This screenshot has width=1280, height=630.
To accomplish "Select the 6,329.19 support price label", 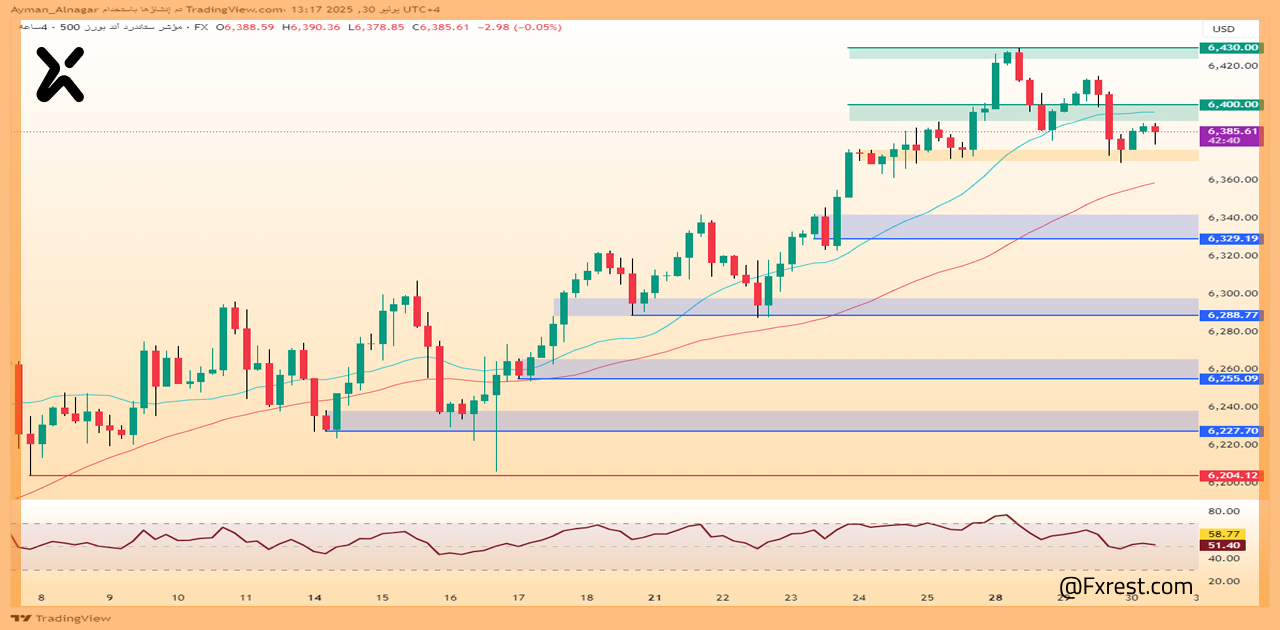I will (x=1231, y=239).
